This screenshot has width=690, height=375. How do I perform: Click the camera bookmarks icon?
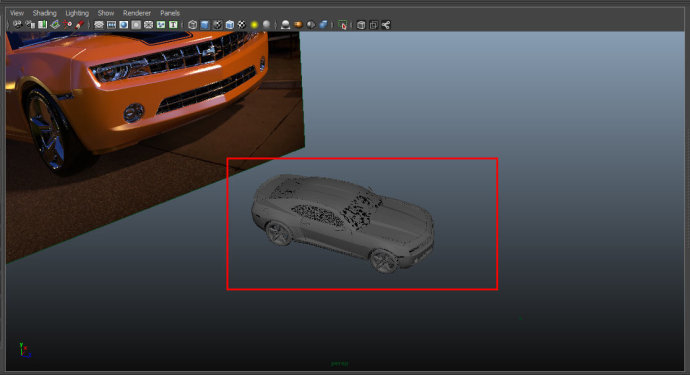(42, 25)
